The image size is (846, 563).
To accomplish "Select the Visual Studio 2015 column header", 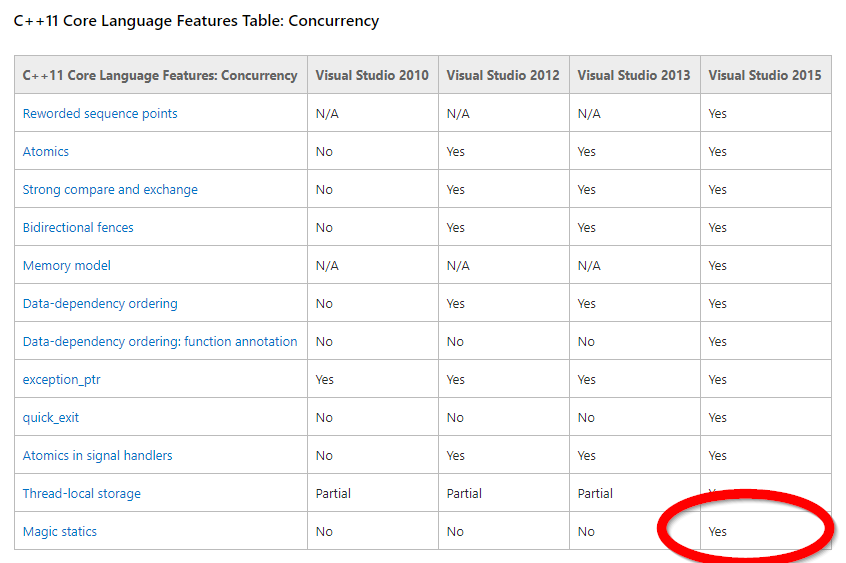I will [765, 75].
